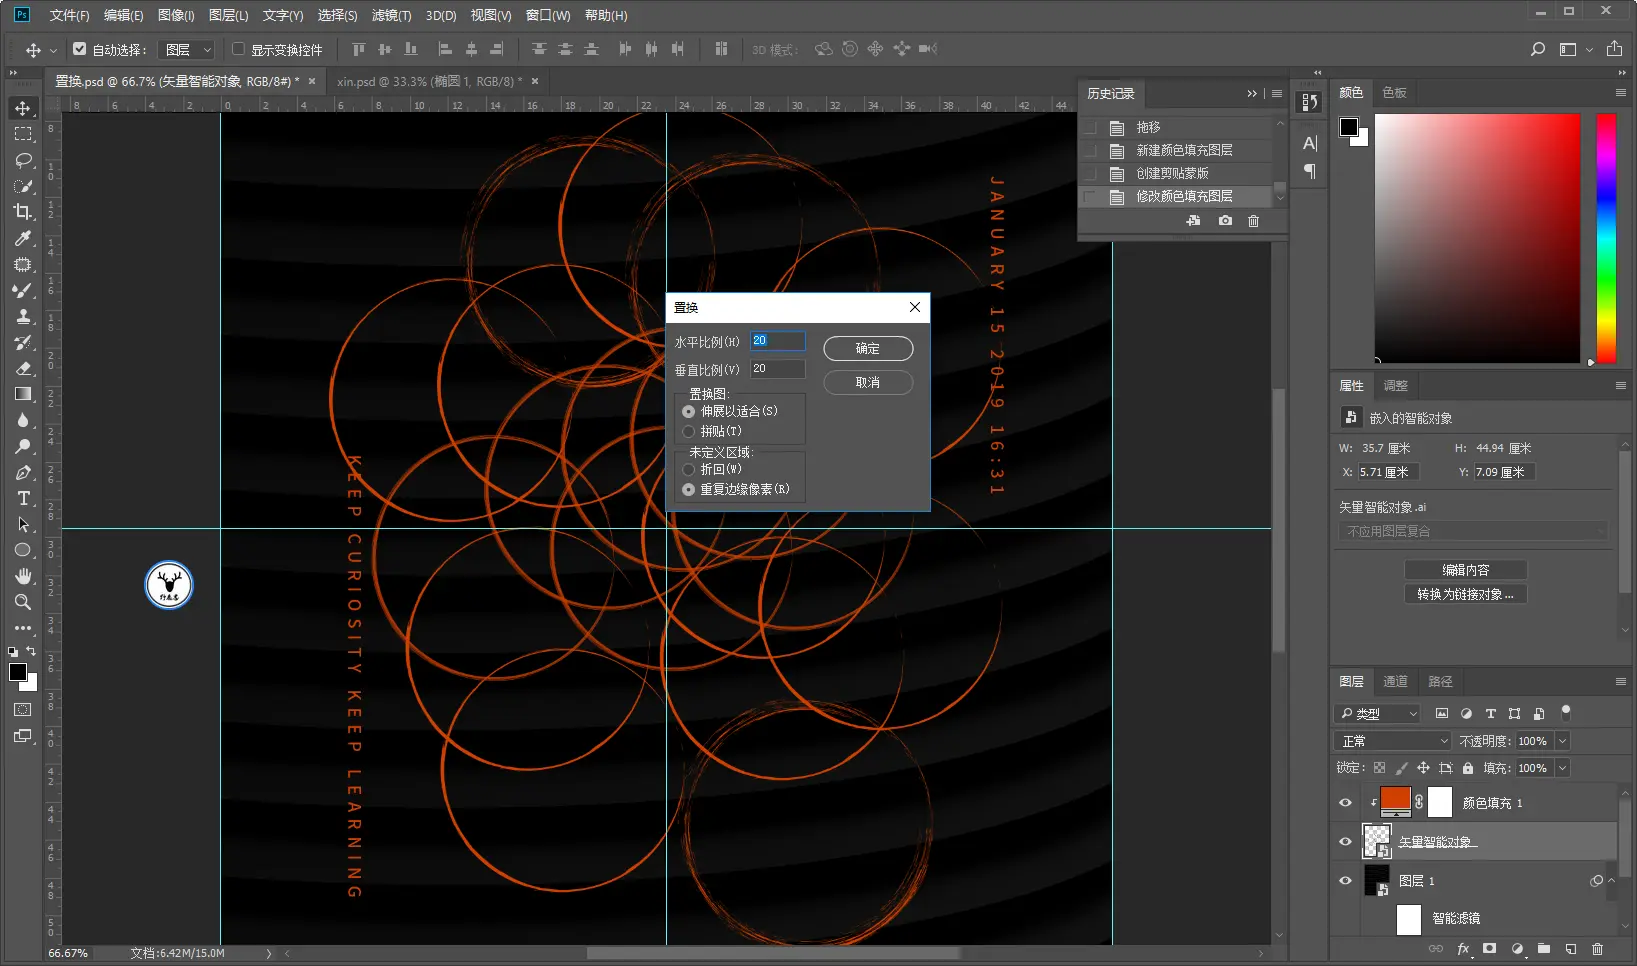The width and height of the screenshot is (1637, 966).
Task: Pick the Zoom magnifier tool
Action: point(23,602)
